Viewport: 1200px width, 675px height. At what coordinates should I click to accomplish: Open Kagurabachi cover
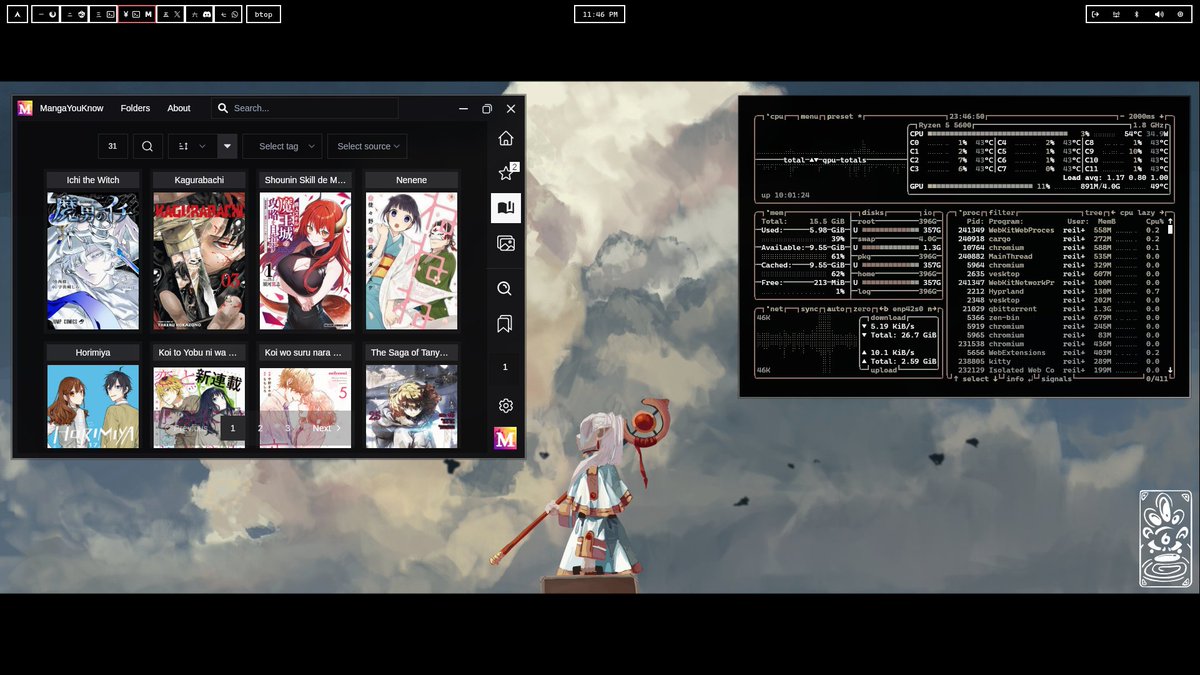tap(199, 261)
